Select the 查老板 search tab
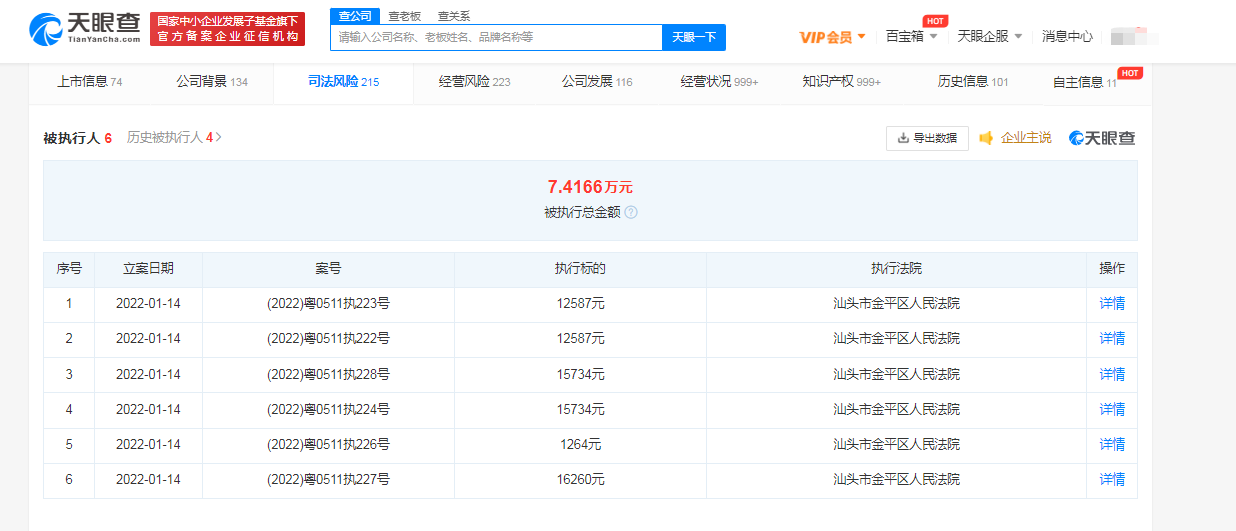1236x531 pixels. pyautogui.click(x=404, y=16)
